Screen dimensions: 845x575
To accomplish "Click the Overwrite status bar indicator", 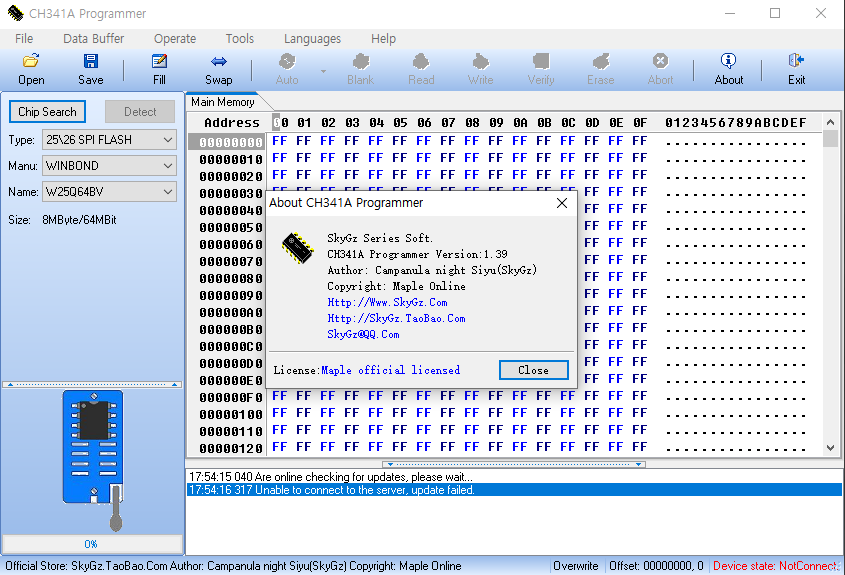I will pos(576,566).
